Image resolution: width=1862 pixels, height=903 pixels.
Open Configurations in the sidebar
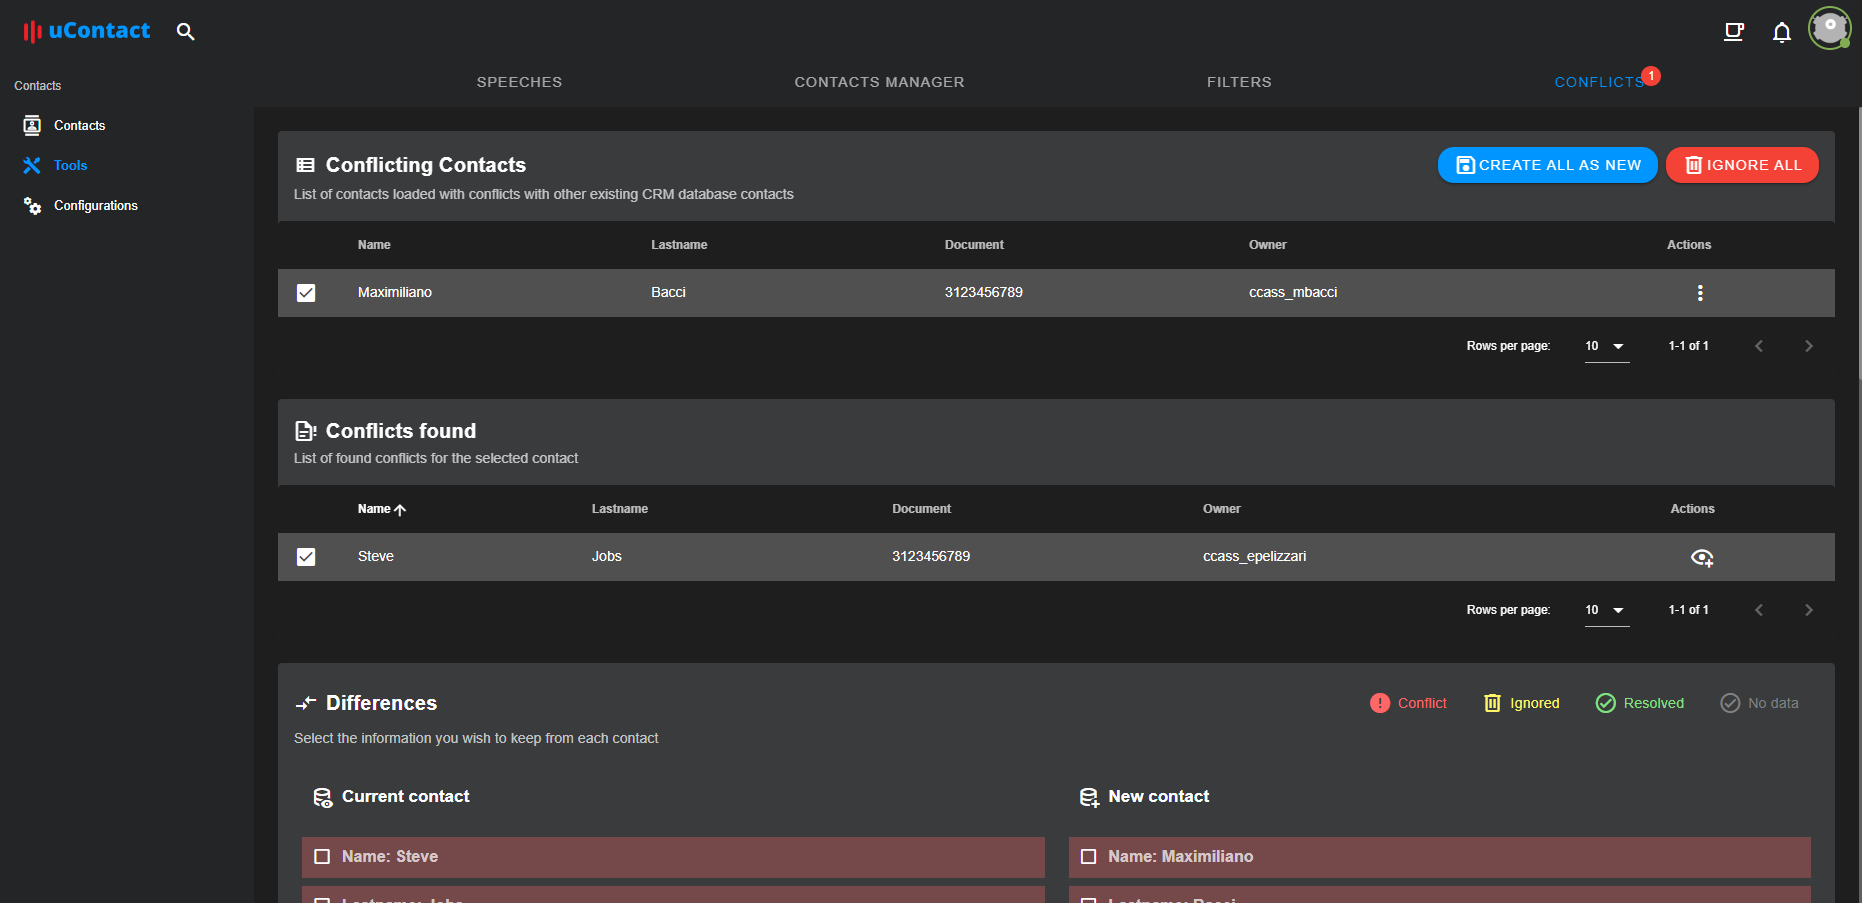point(96,205)
